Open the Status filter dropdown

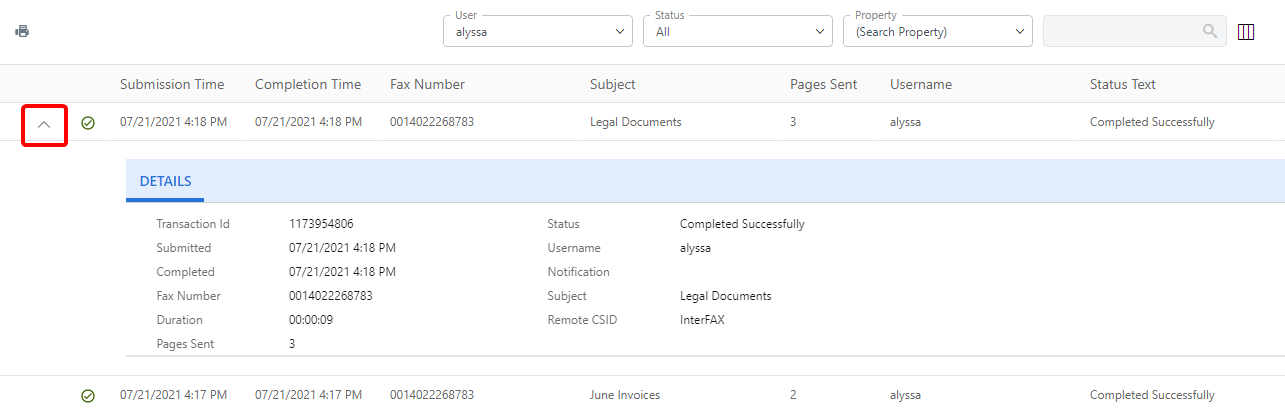pyautogui.click(x=738, y=32)
